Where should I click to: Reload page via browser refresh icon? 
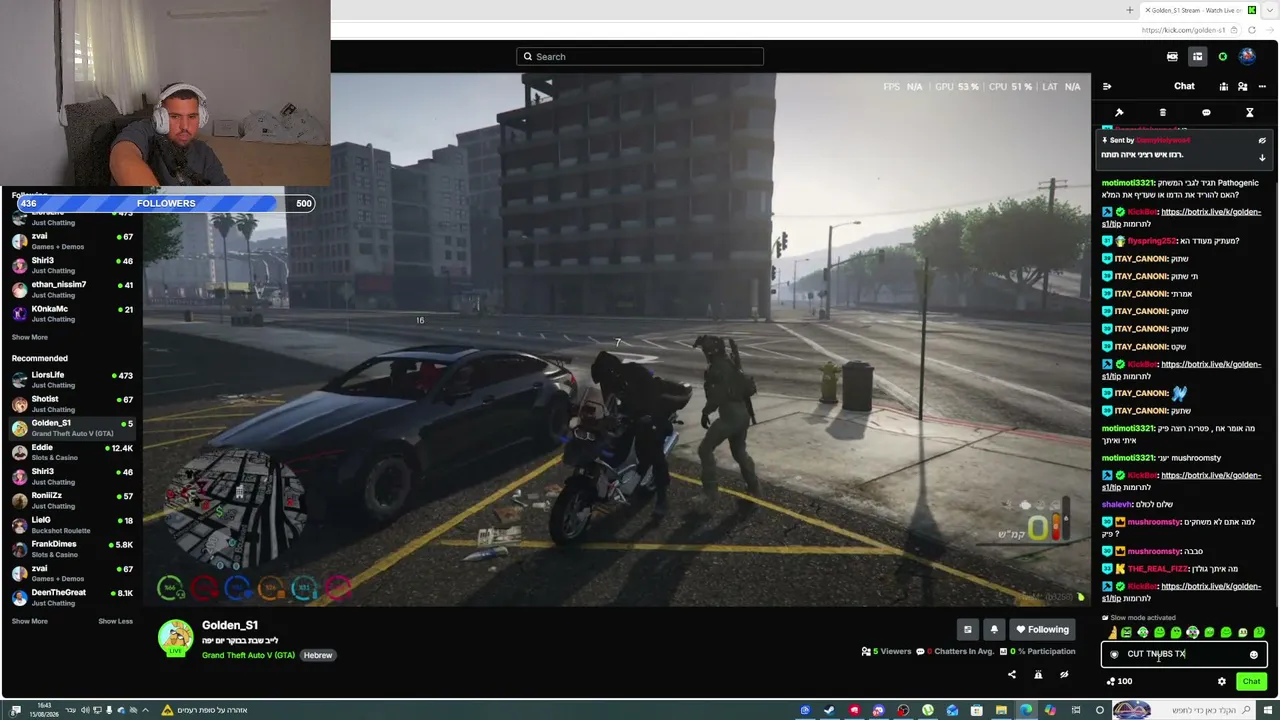(x=1251, y=30)
